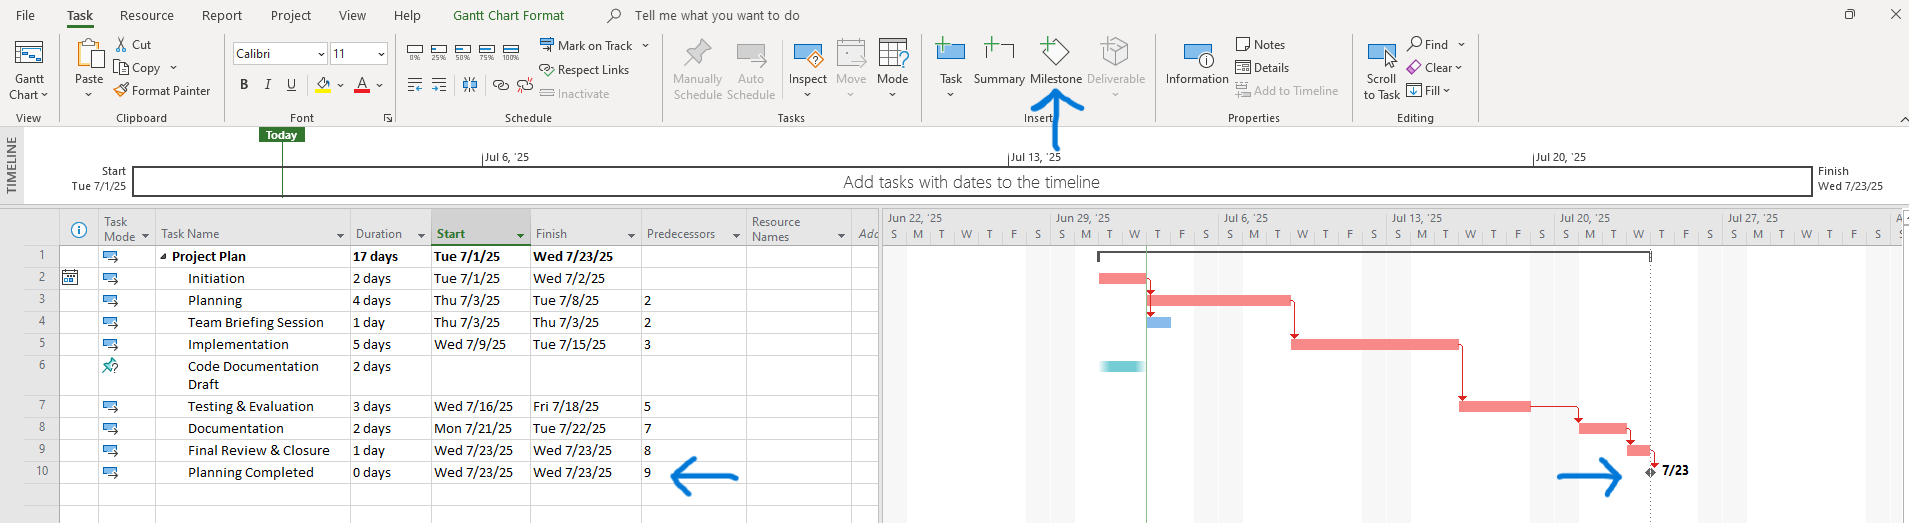Activate the Format Painter
This screenshot has width=1909, height=523.
(x=162, y=91)
